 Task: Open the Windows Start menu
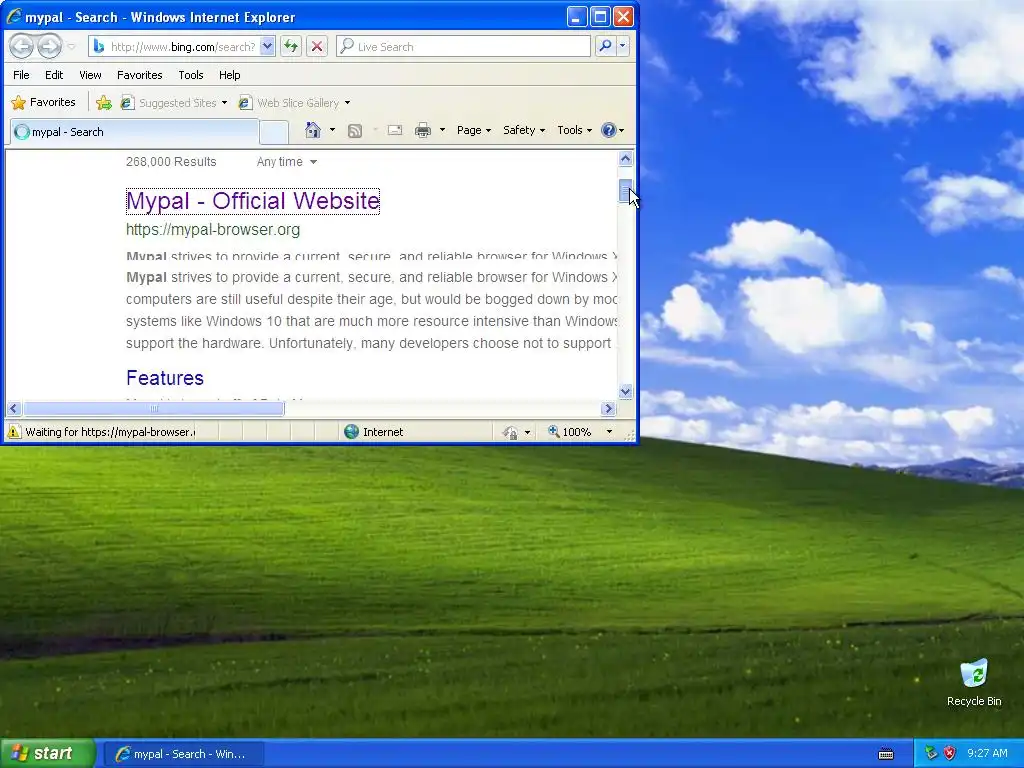[47, 754]
